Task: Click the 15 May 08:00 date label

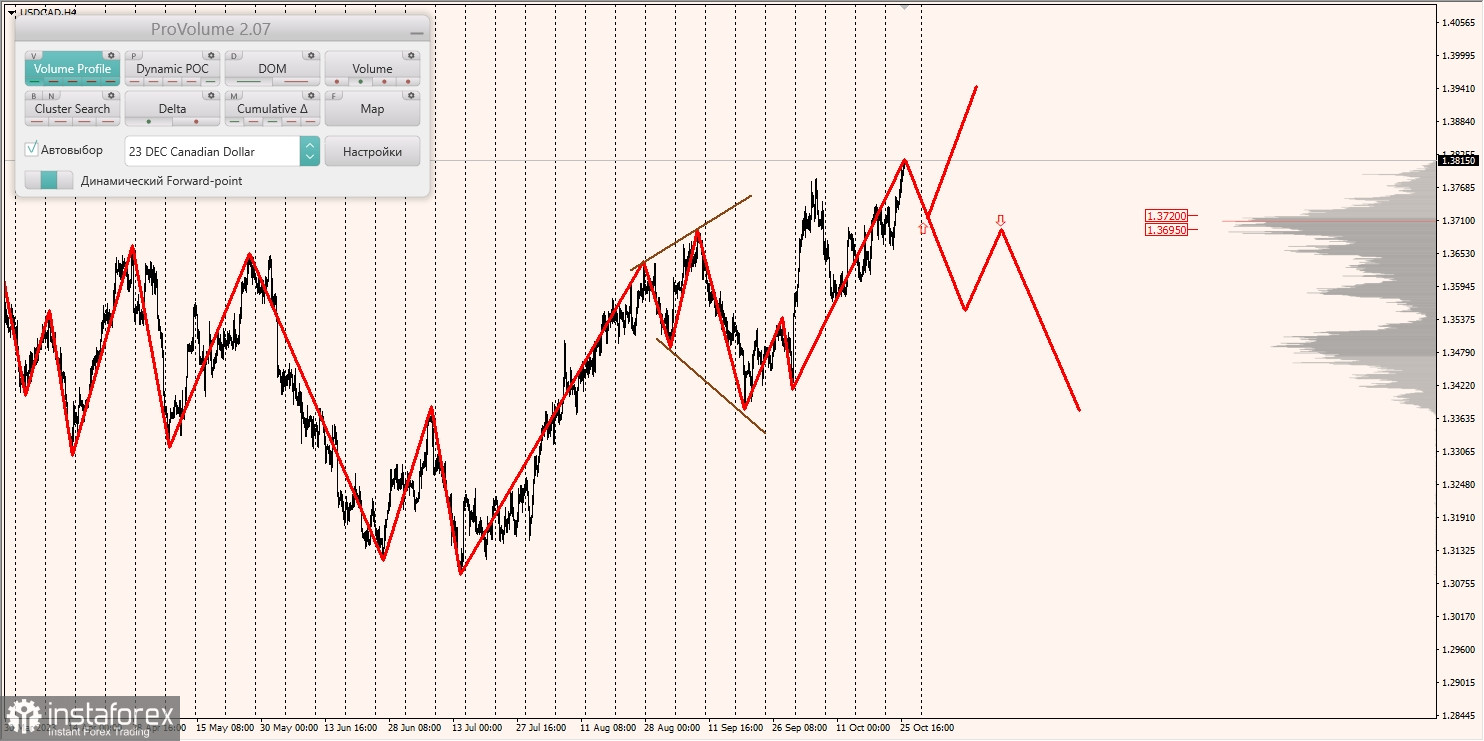Action: pos(224,728)
